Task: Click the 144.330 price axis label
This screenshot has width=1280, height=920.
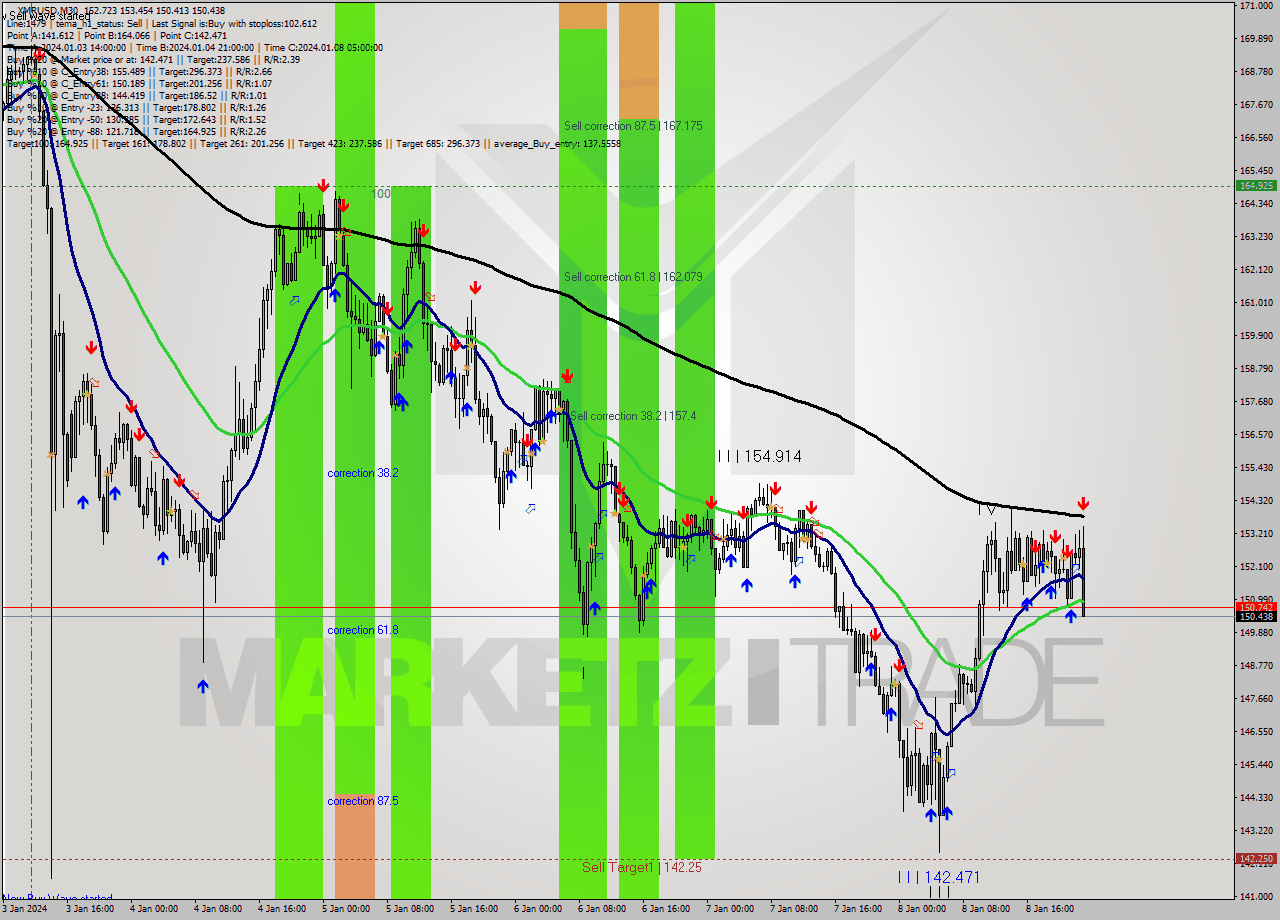Action: 1256,797
